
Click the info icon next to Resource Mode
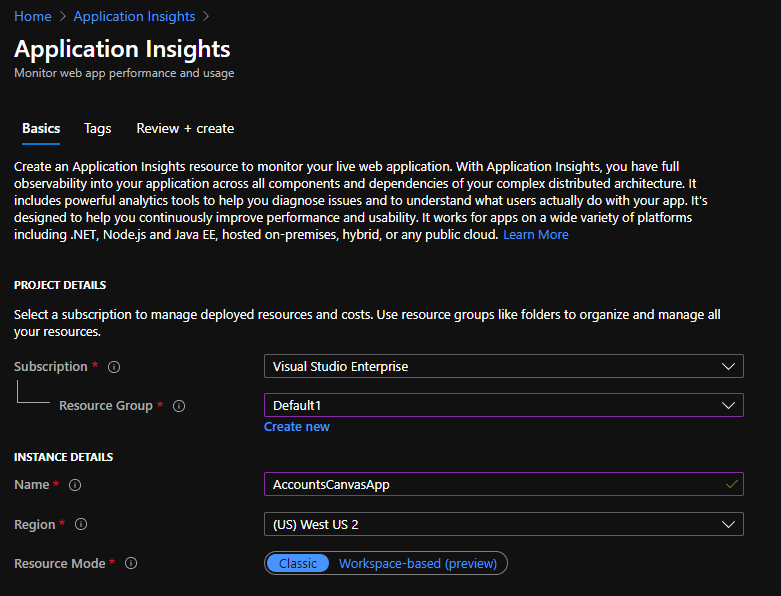coord(130,564)
